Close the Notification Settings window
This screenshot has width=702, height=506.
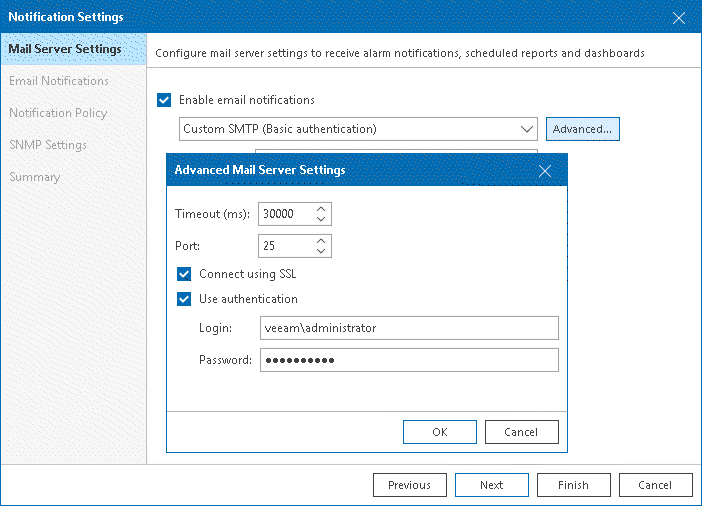coord(679,17)
